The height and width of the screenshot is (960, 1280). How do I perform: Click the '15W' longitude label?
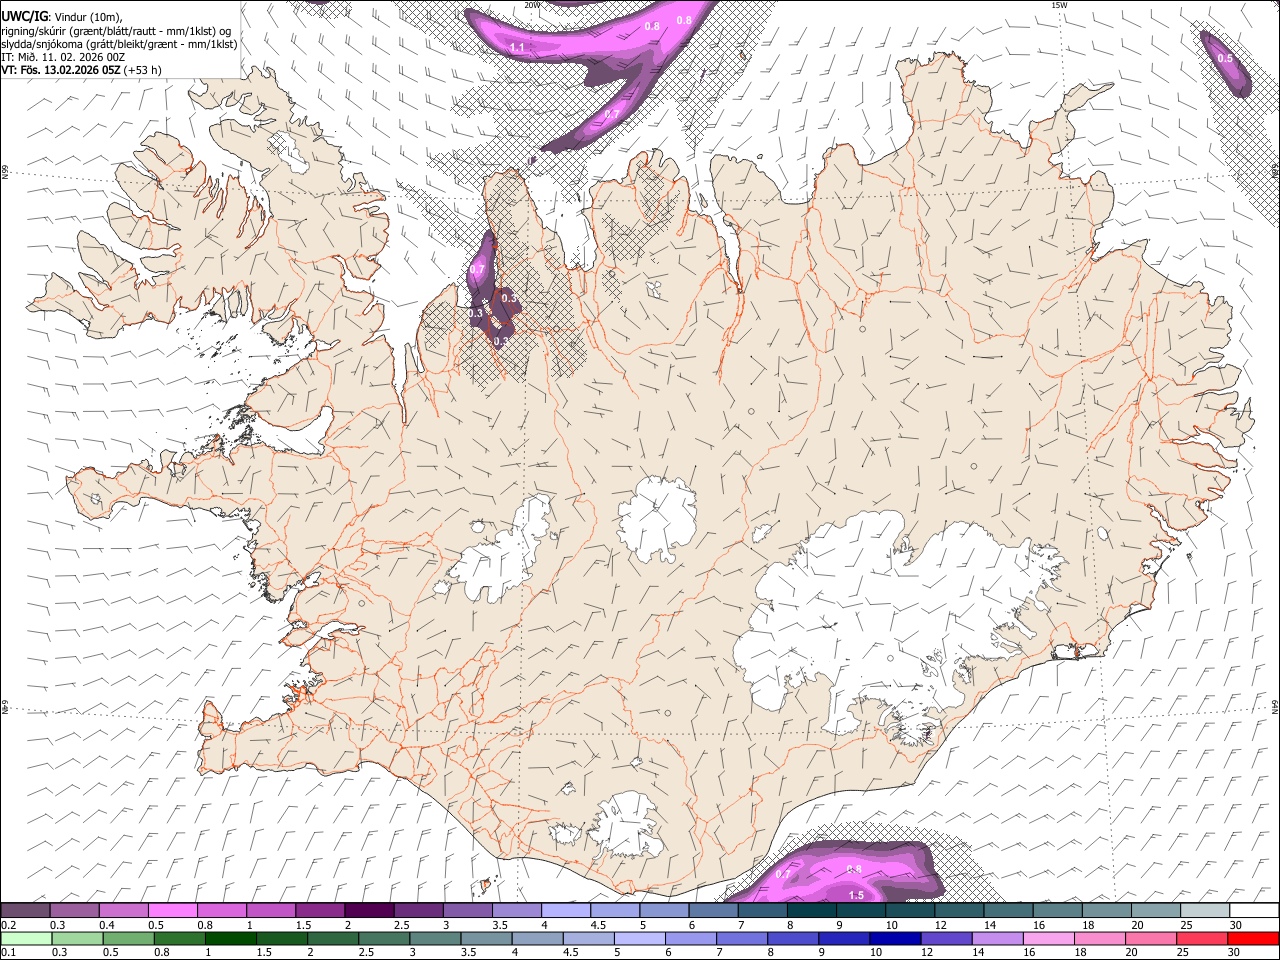click(1060, 5)
